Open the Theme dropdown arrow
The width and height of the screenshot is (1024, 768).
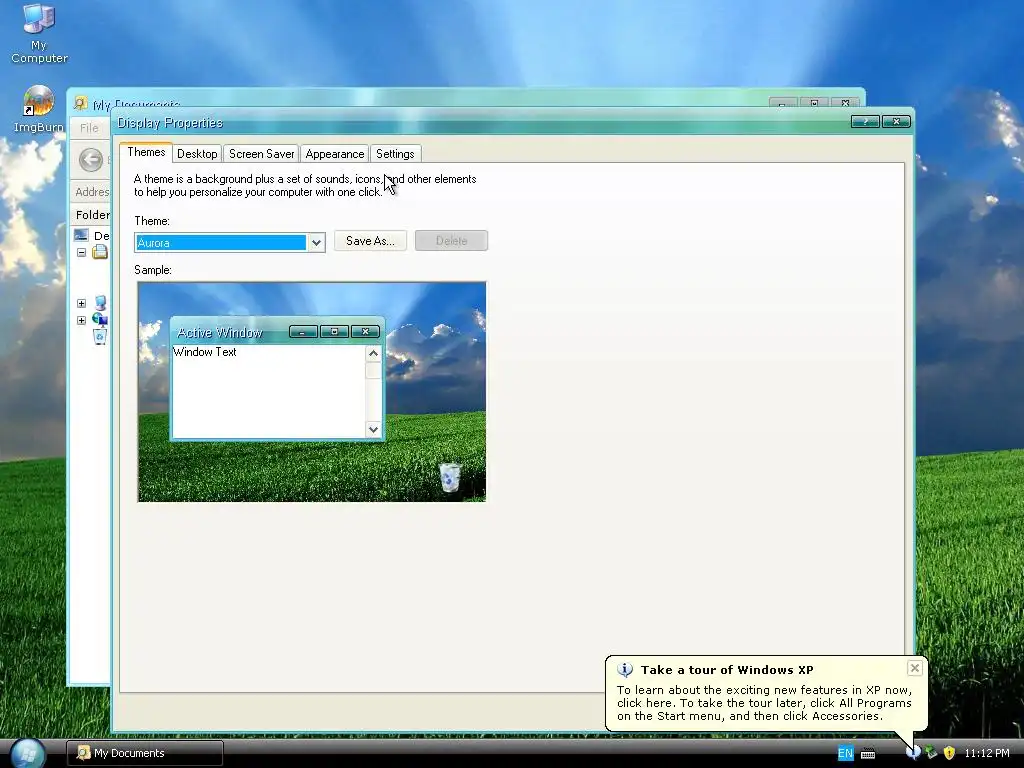316,243
